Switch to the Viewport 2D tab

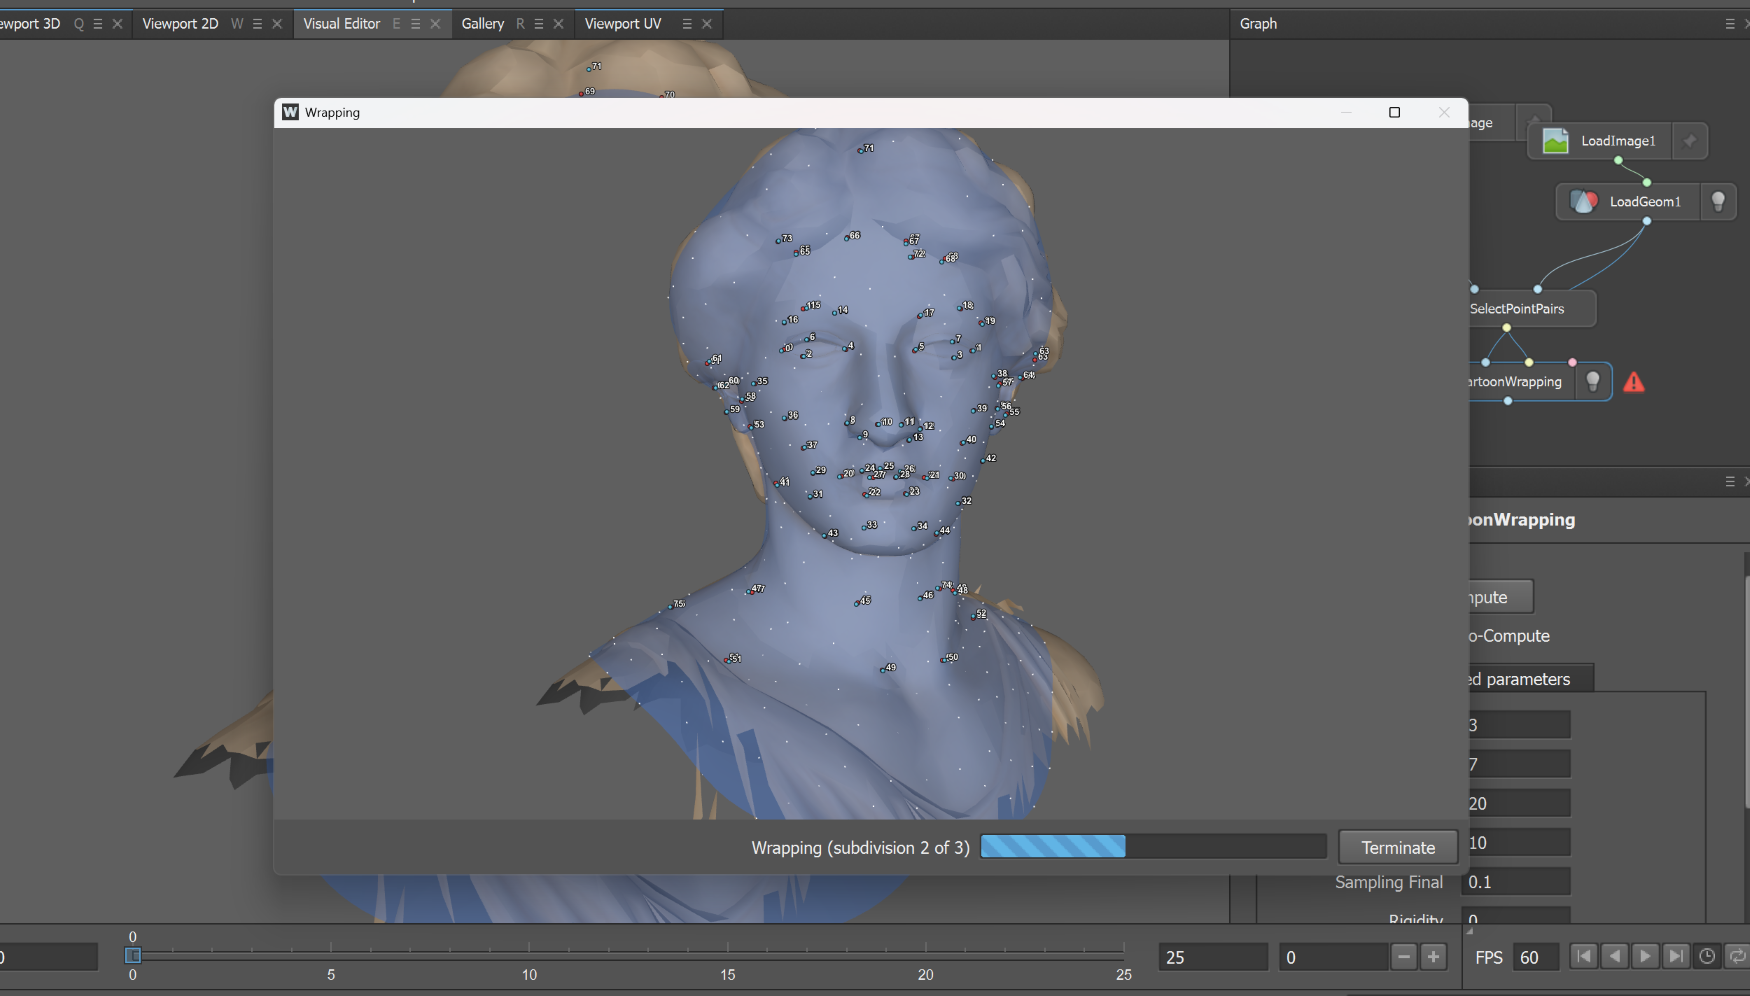click(180, 24)
